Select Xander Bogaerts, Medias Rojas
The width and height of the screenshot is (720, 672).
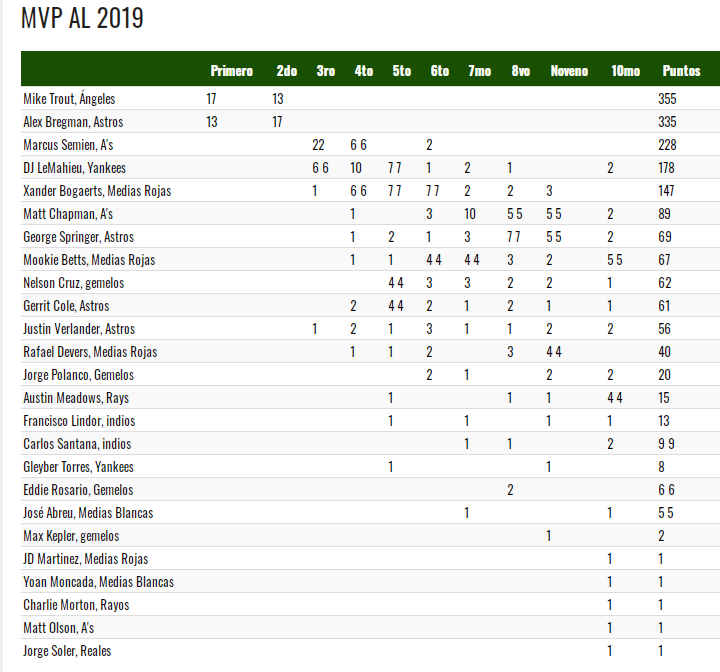coord(97,191)
